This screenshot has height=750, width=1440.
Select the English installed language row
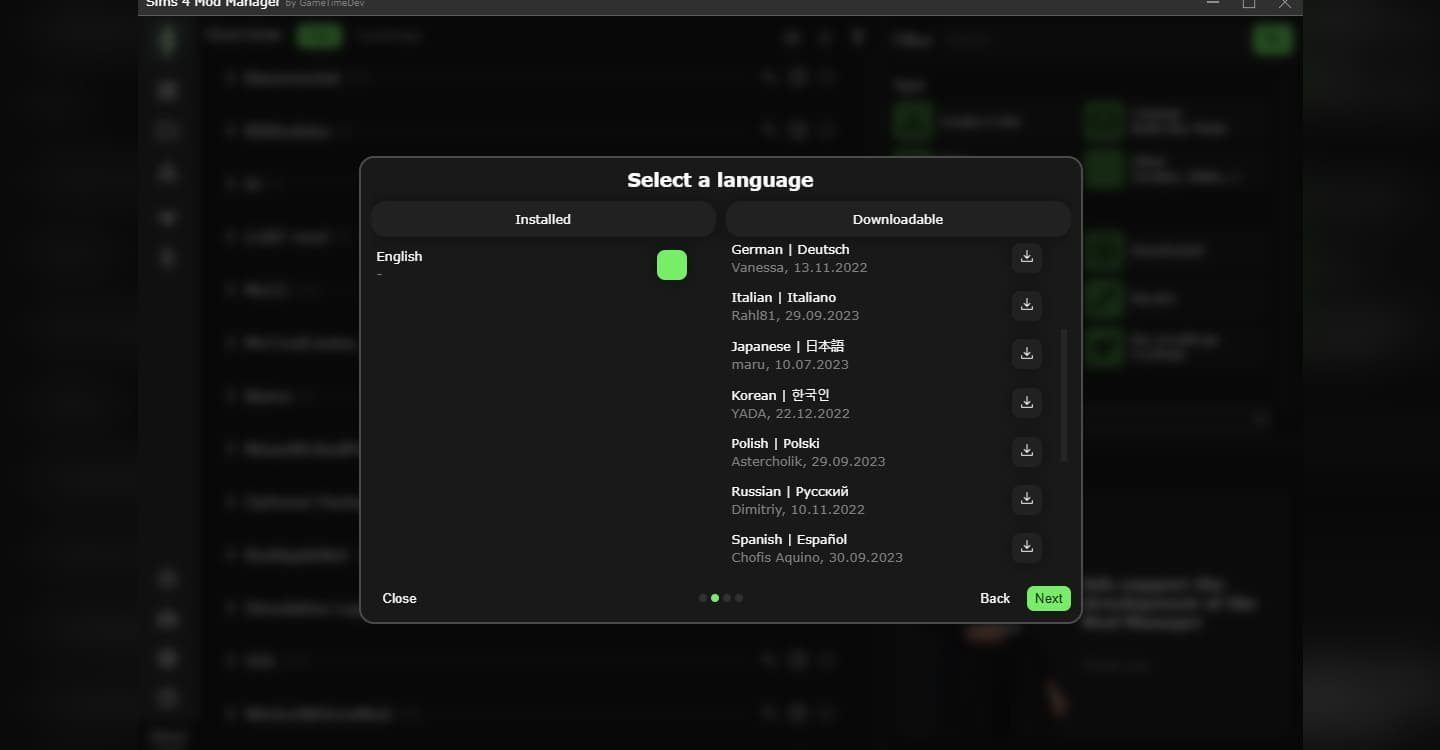point(531,265)
